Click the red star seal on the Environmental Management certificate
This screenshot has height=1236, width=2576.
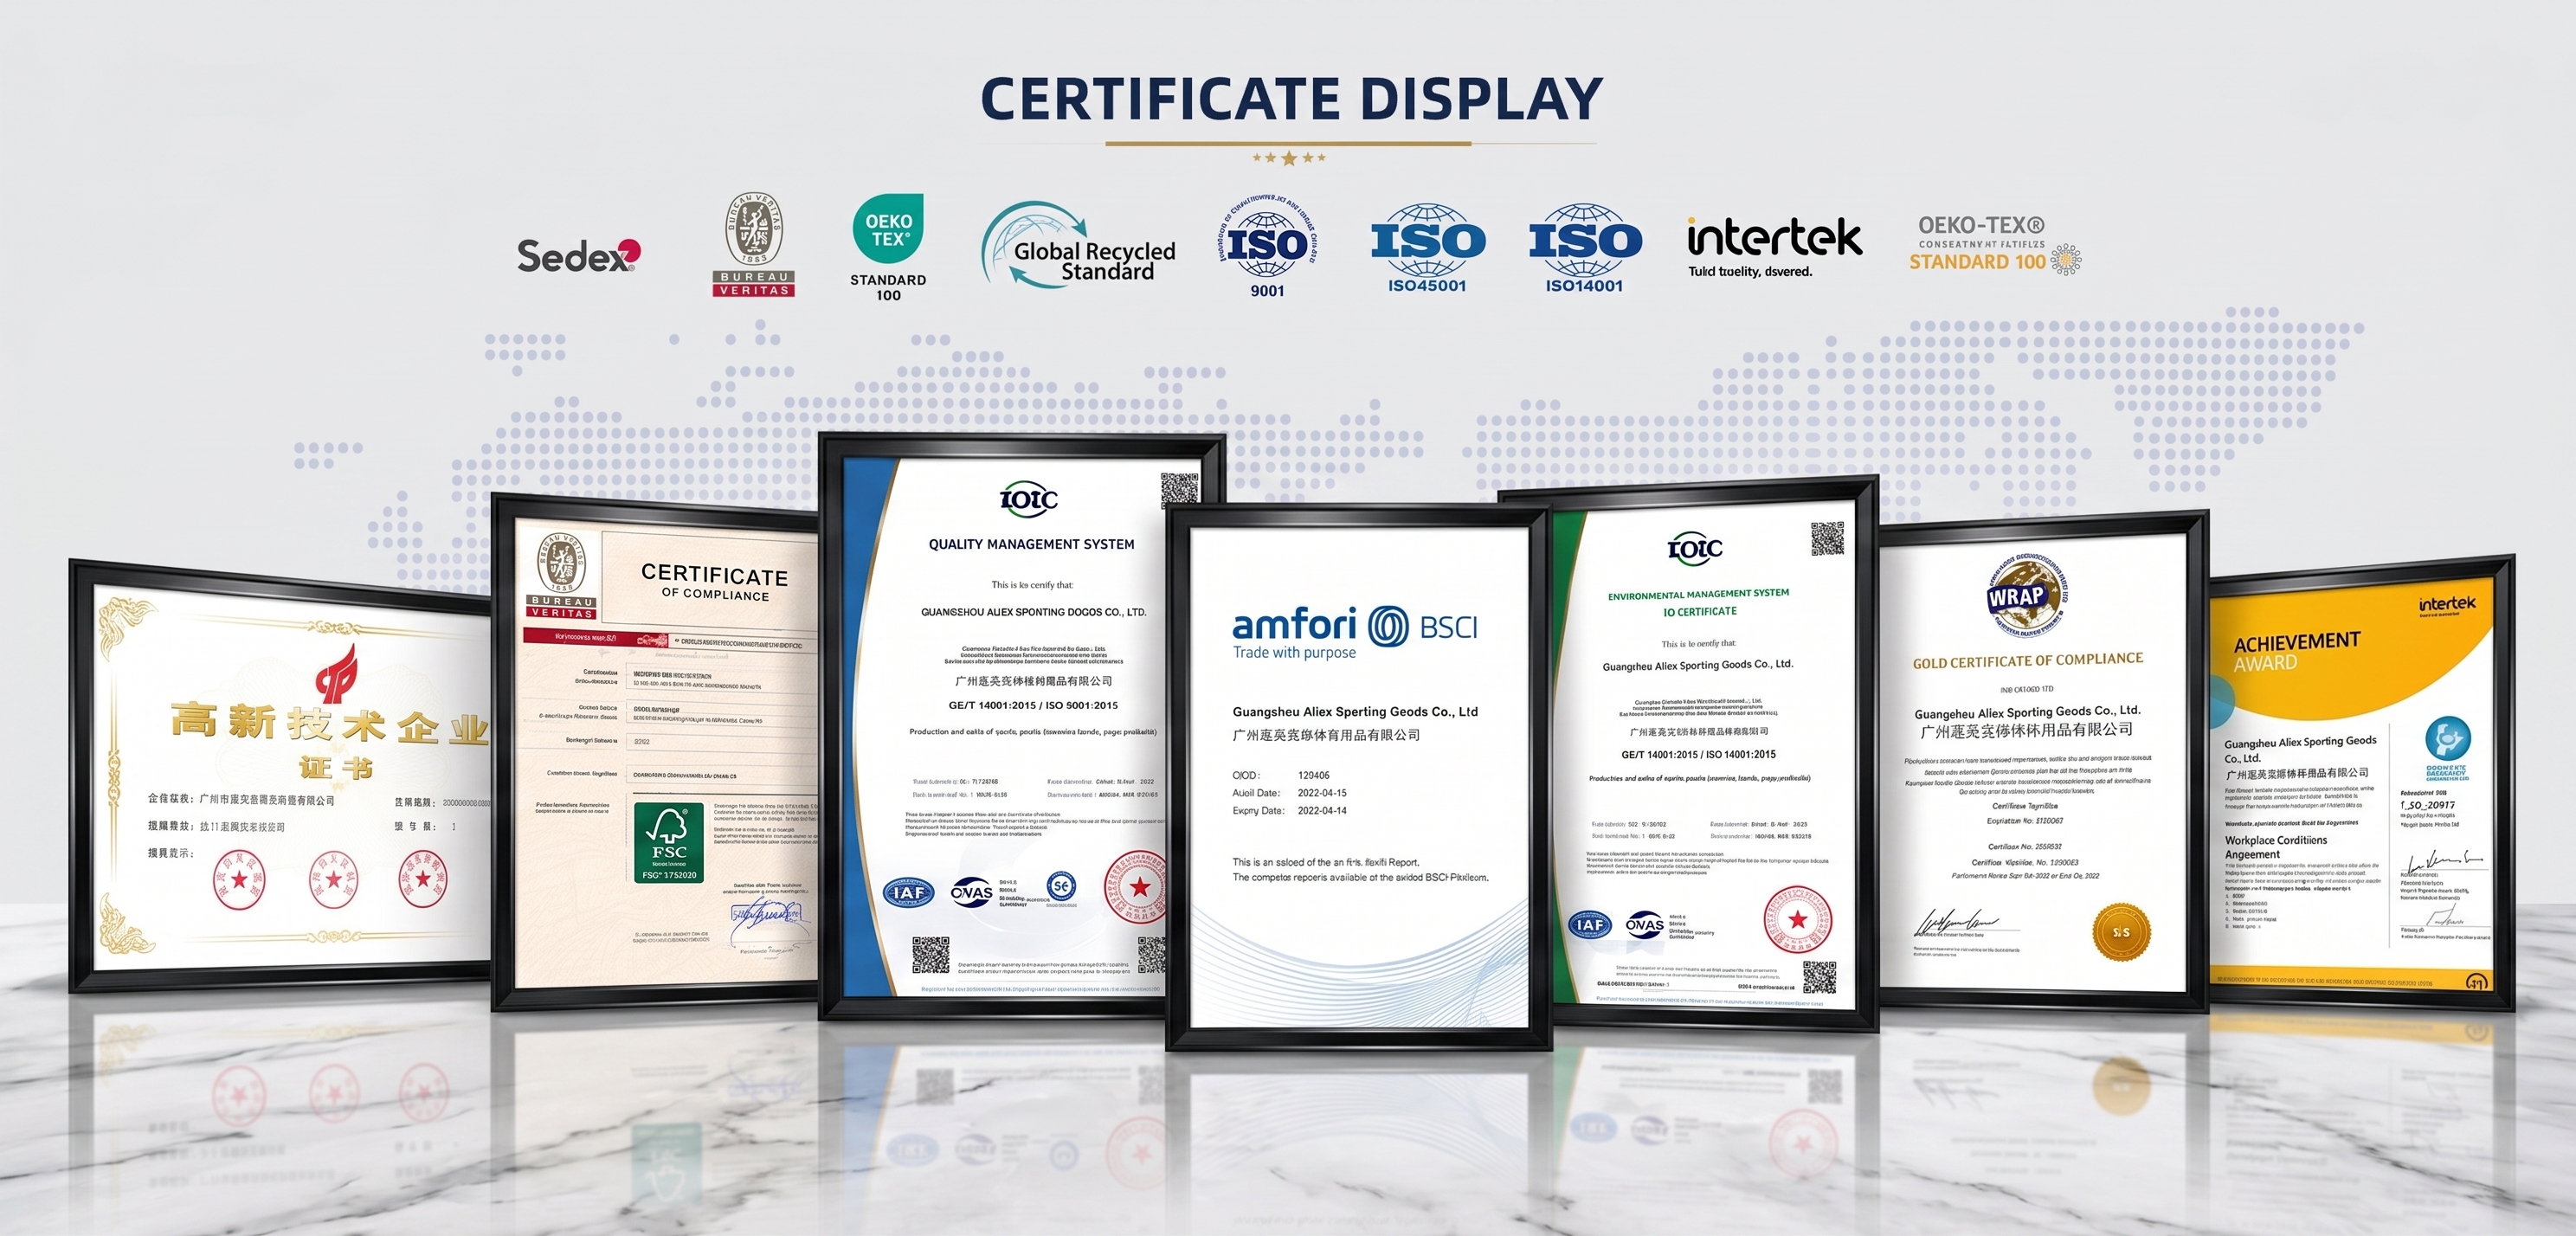click(1798, 919)
